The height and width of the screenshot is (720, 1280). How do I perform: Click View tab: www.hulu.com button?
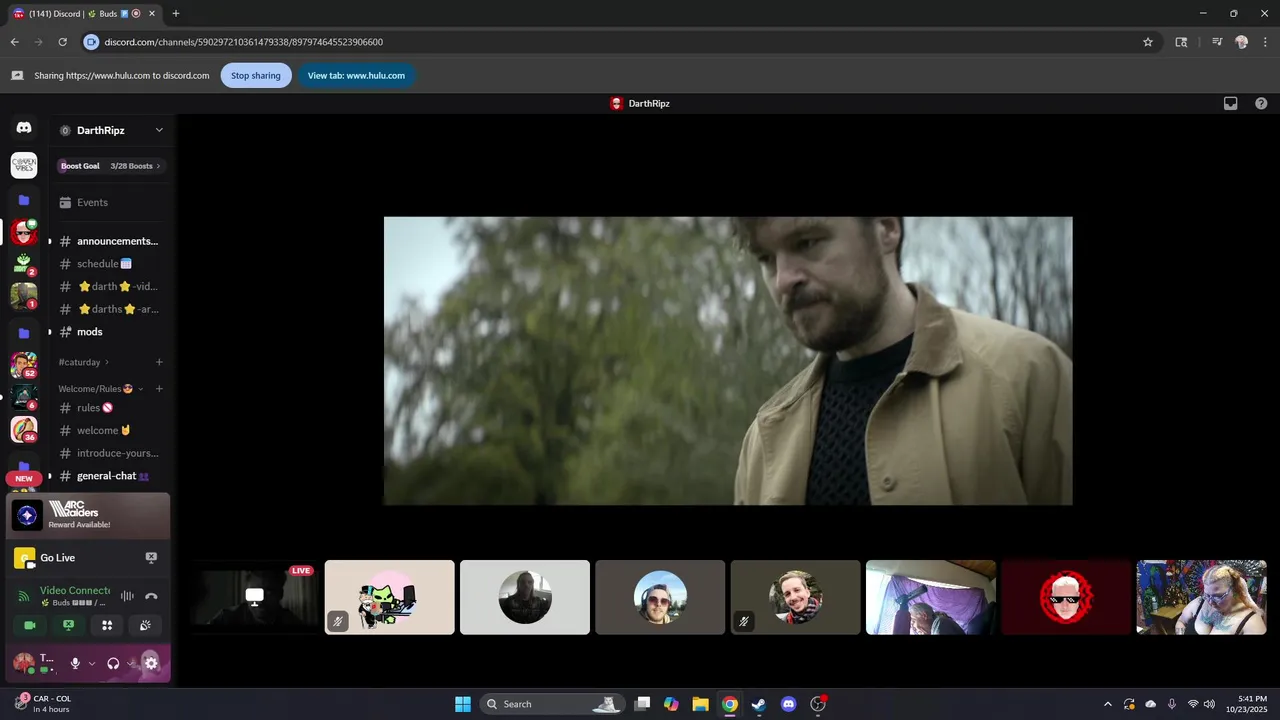[x=356, y=75]
